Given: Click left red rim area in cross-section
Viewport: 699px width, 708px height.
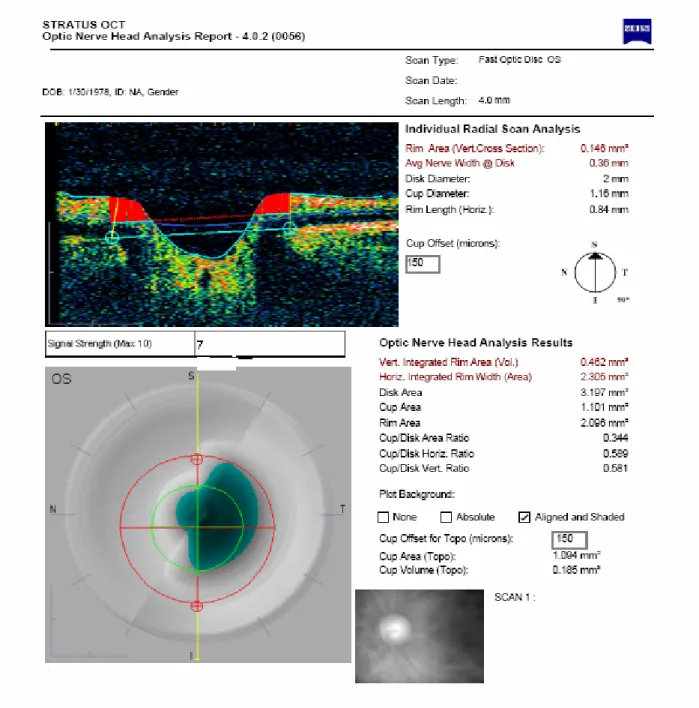Looking at the screenshot, I should click(125, 210).
